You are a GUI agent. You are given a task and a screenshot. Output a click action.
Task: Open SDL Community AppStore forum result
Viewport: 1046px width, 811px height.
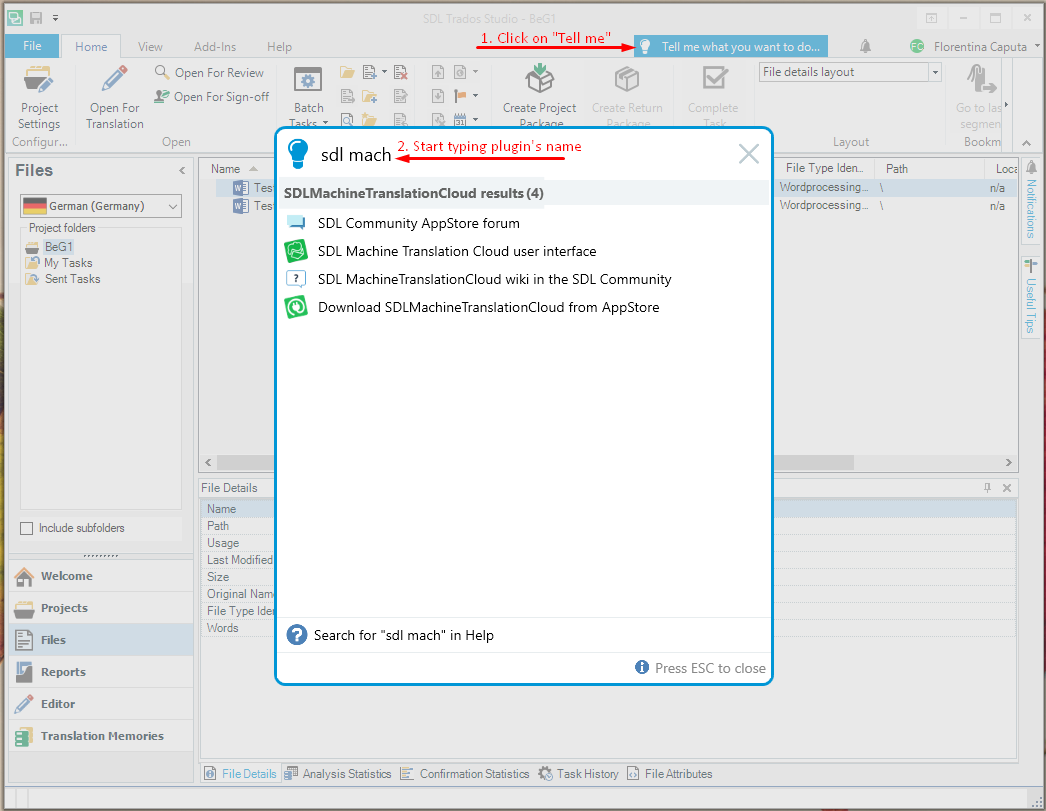click(x=418, y=223)
